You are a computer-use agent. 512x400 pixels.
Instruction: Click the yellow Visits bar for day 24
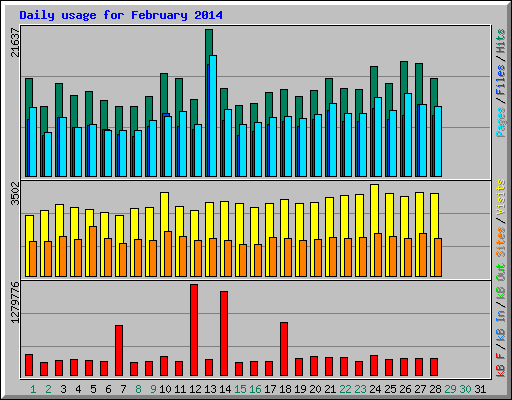[x=374, y=208]
